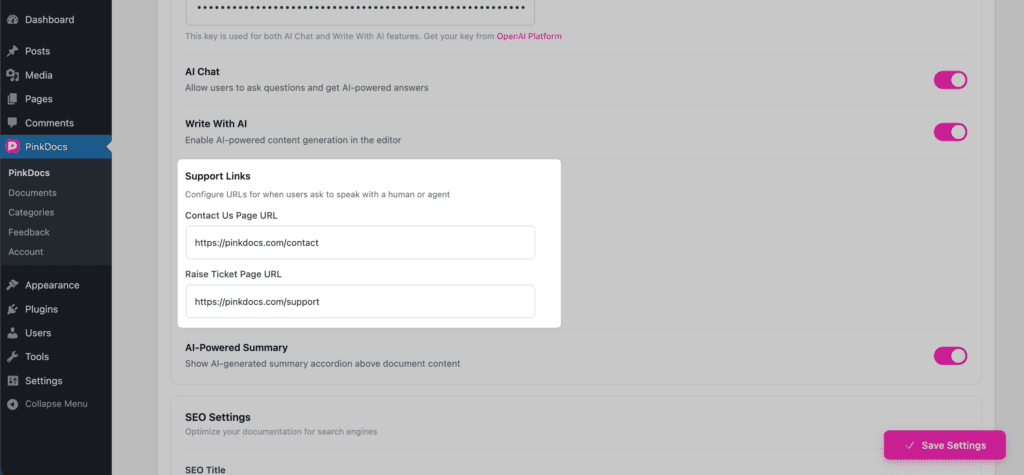
Task: Toggle the AI-Powered Summary switch
Action: [x=950, y=355]
